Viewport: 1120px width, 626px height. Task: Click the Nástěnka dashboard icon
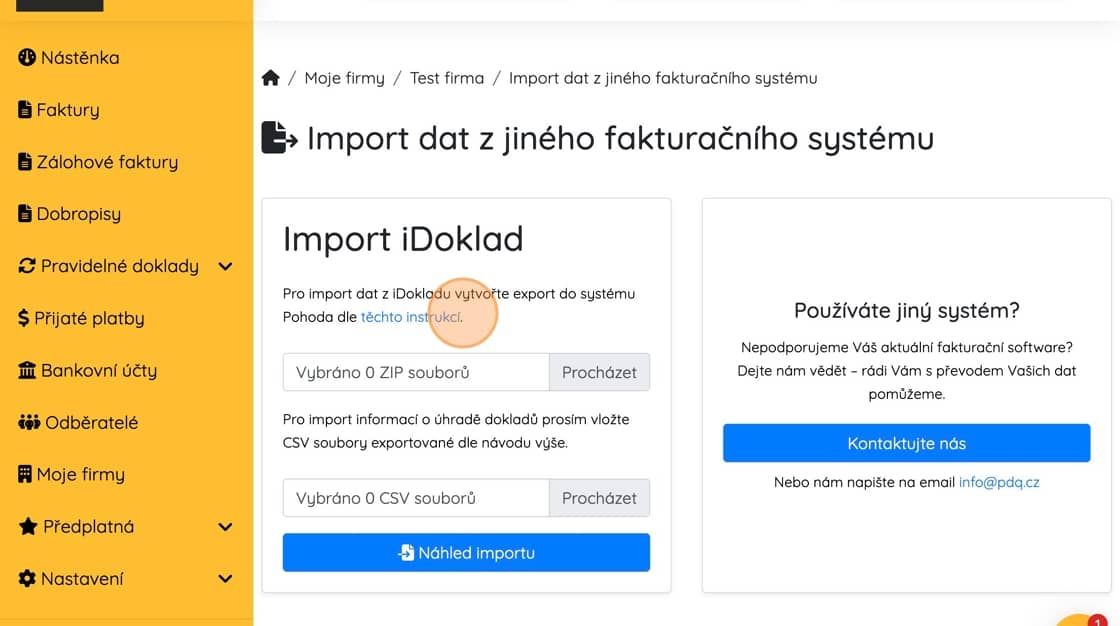click(x=27, y=58)
